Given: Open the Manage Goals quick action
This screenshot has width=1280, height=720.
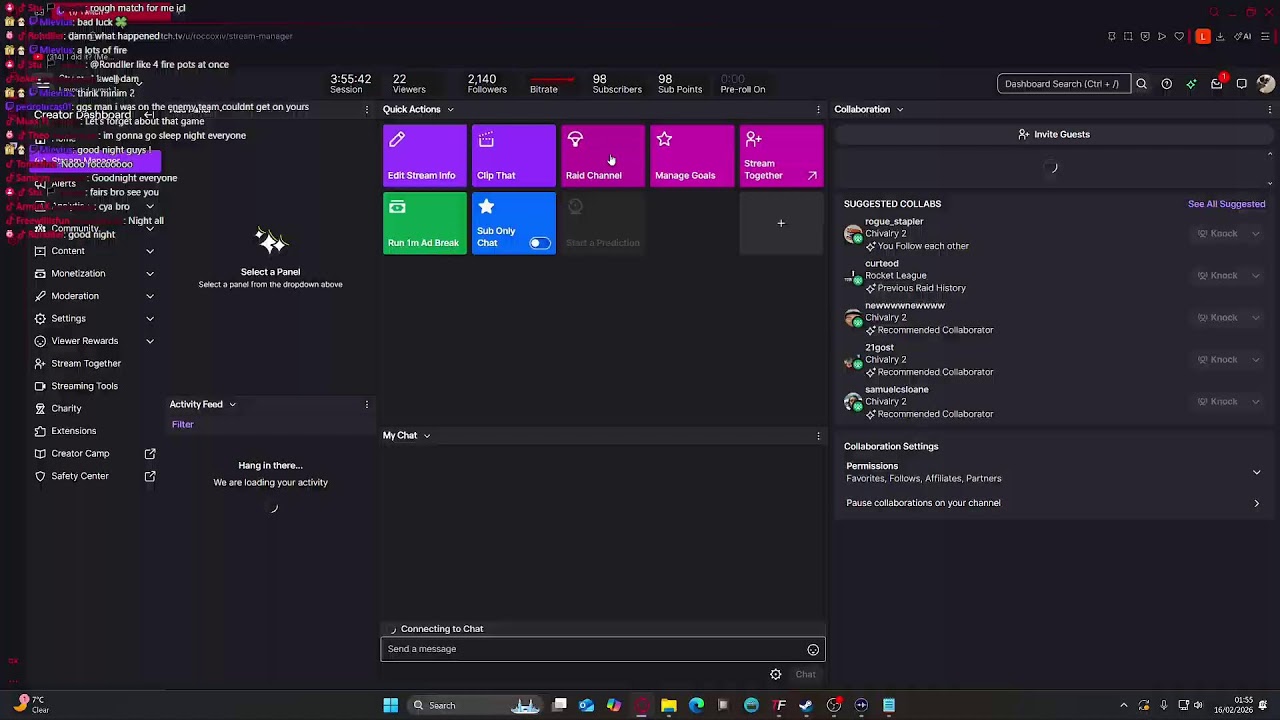Looking at the screenshot, I should pyautogui.click(x=692, y=155).
